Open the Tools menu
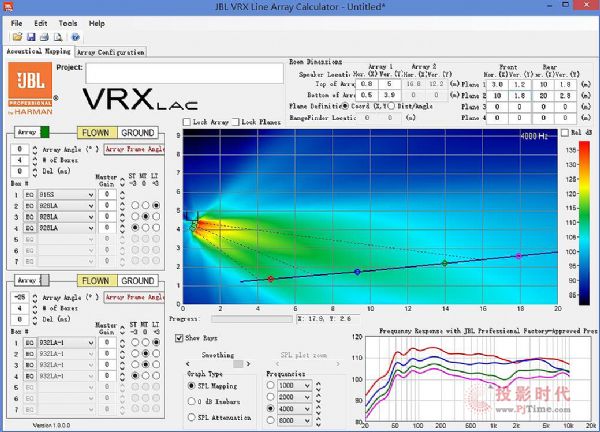600x432 pixels. tap(68, 22)
